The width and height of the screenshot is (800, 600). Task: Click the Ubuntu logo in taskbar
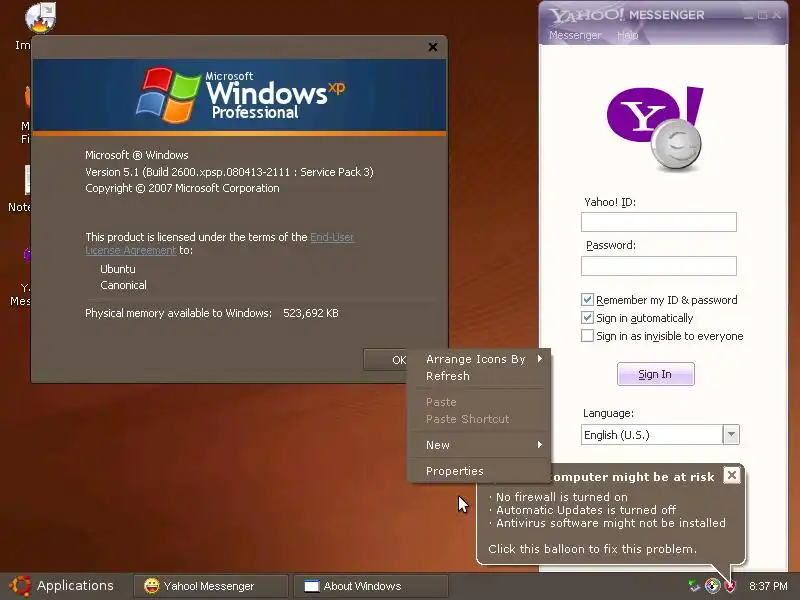[20, 586]
